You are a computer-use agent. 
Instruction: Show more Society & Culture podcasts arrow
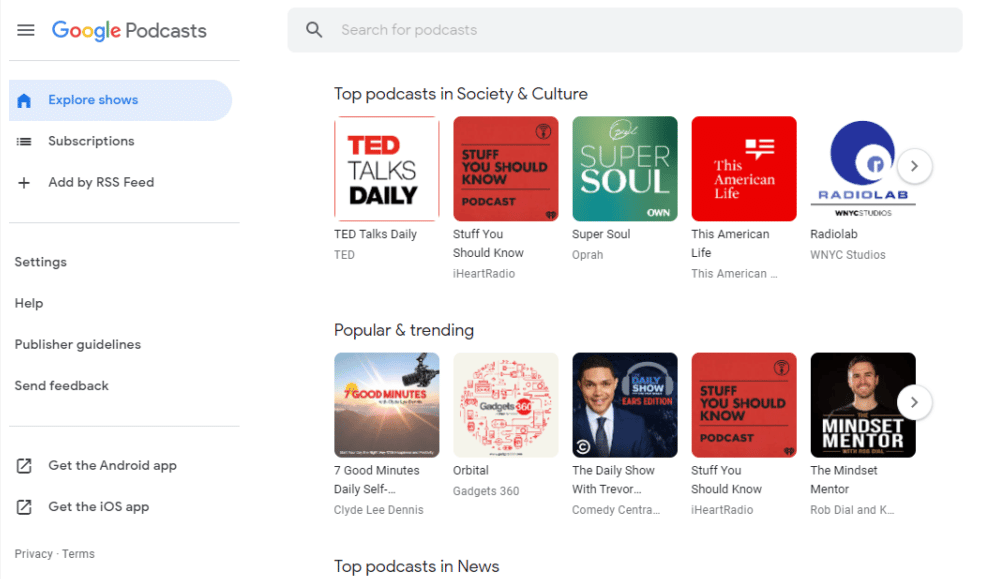click(x=914, y=166)
